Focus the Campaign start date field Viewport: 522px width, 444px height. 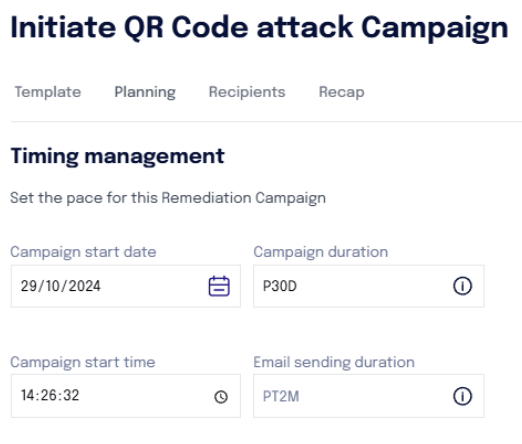click(x=126, y=286)
